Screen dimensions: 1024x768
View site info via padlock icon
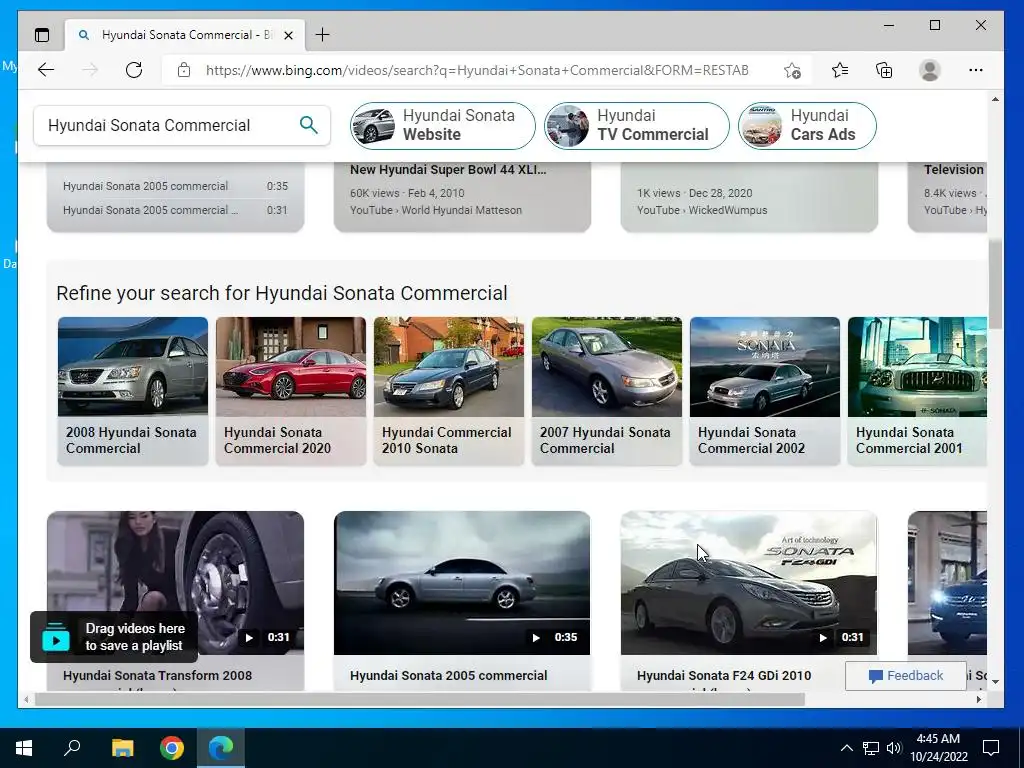click(184, 70)
